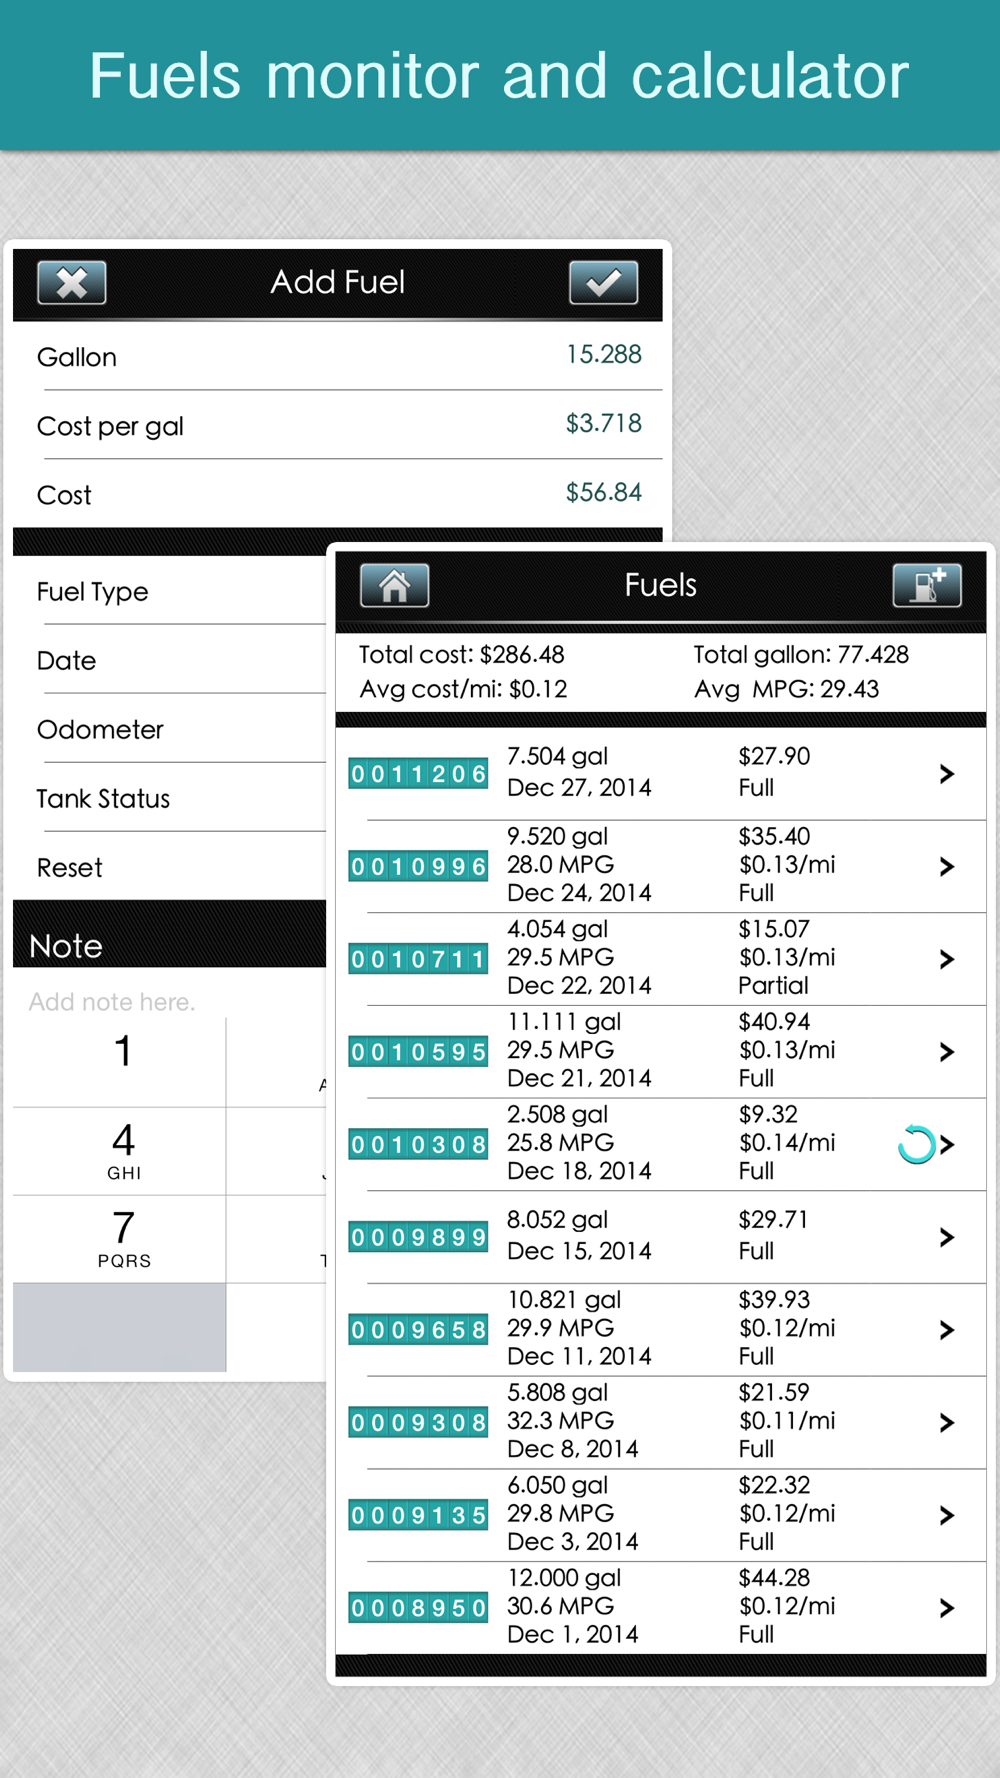This screenshot has height=1778, width=1000.
Task: Edit the Gallon value 15.288
Action: 604,354
